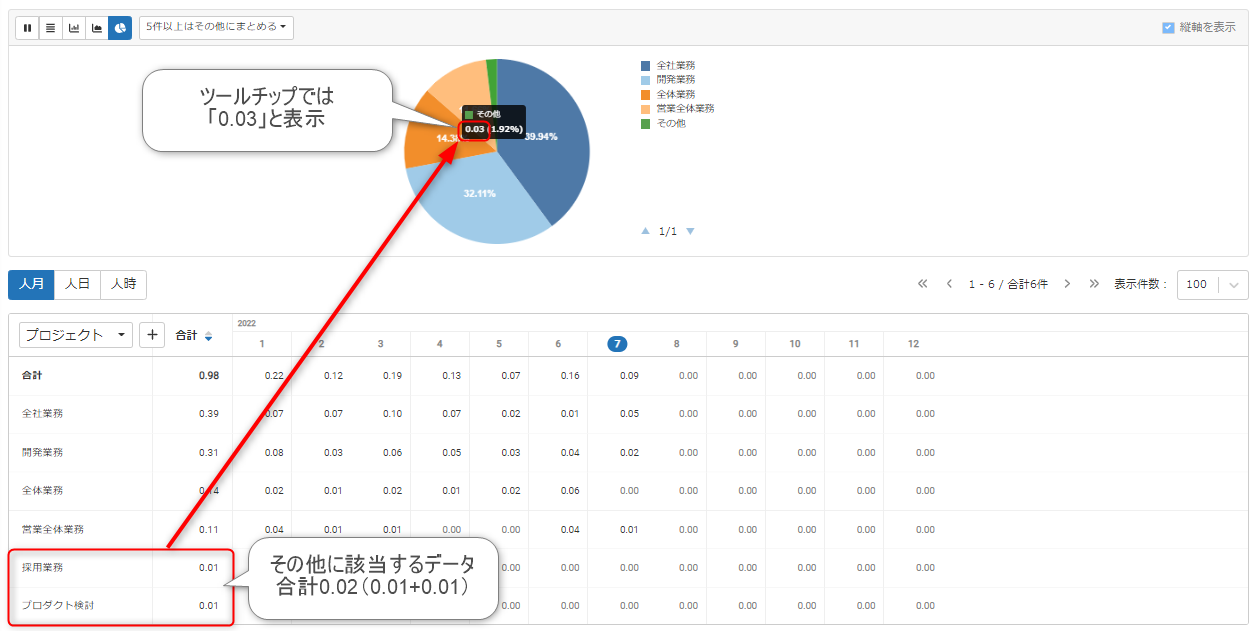Select month 6 column header
Image resolution: width=1255 pixels, height=631 pixels.
click(x=558, y=344)
